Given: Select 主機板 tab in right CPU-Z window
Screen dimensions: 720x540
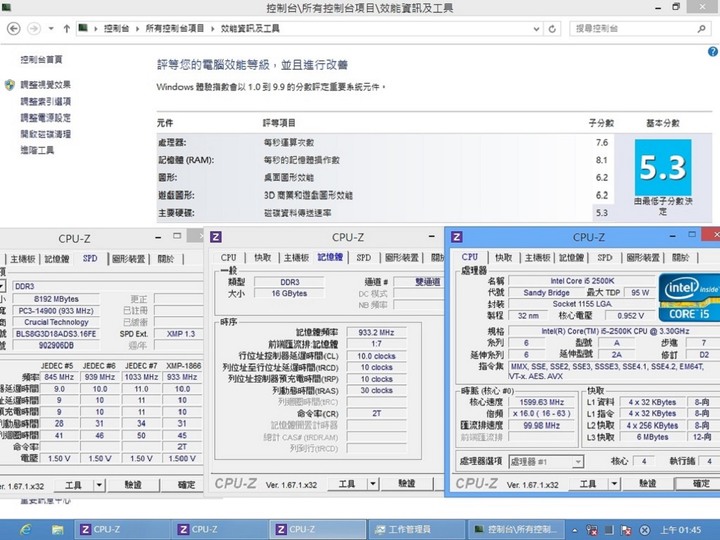Looking at the screenshot, I should click(538, 258).
